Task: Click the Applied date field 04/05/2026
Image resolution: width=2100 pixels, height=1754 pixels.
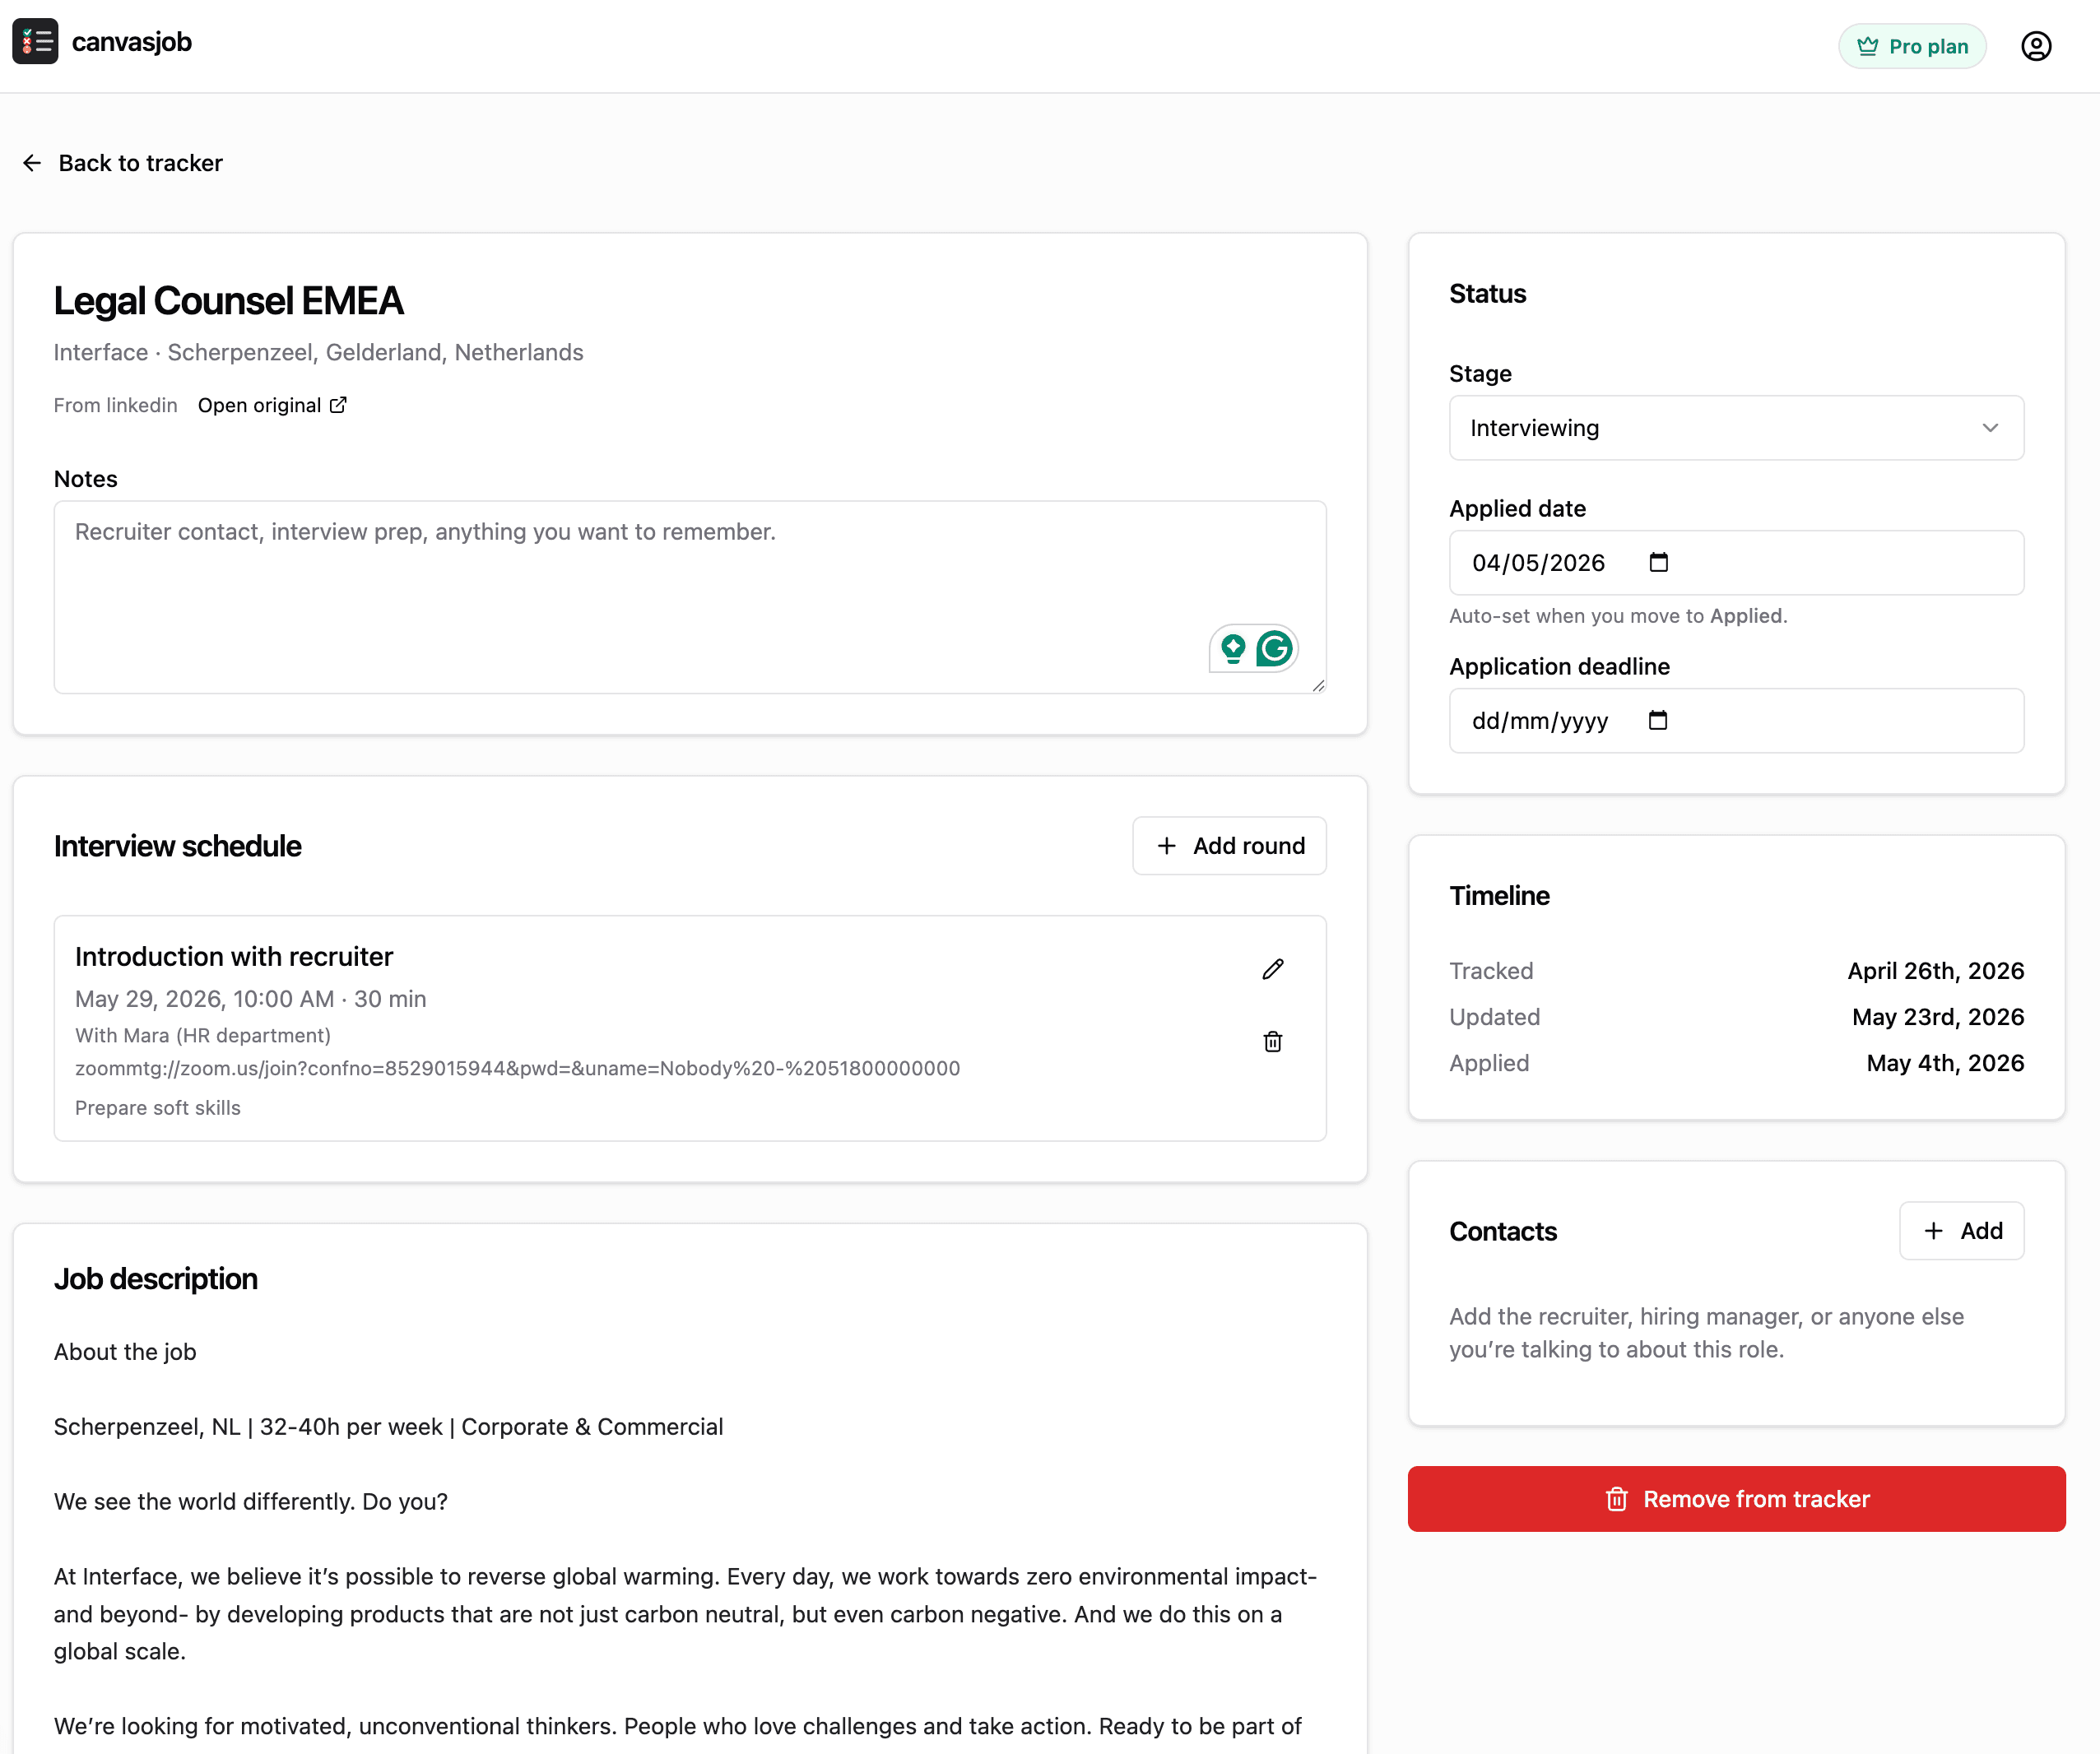Action: click(x=1736, y=563)
